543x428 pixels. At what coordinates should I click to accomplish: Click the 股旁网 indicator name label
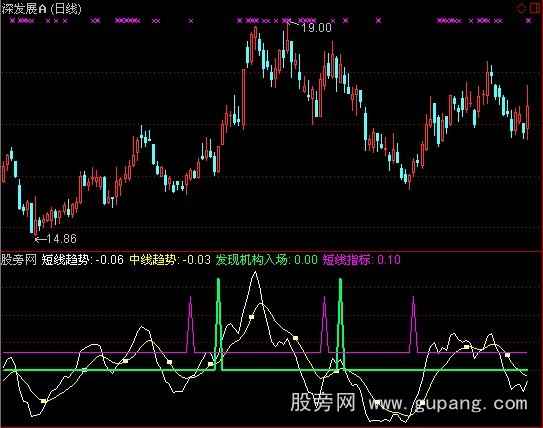(x=19, y=259)
